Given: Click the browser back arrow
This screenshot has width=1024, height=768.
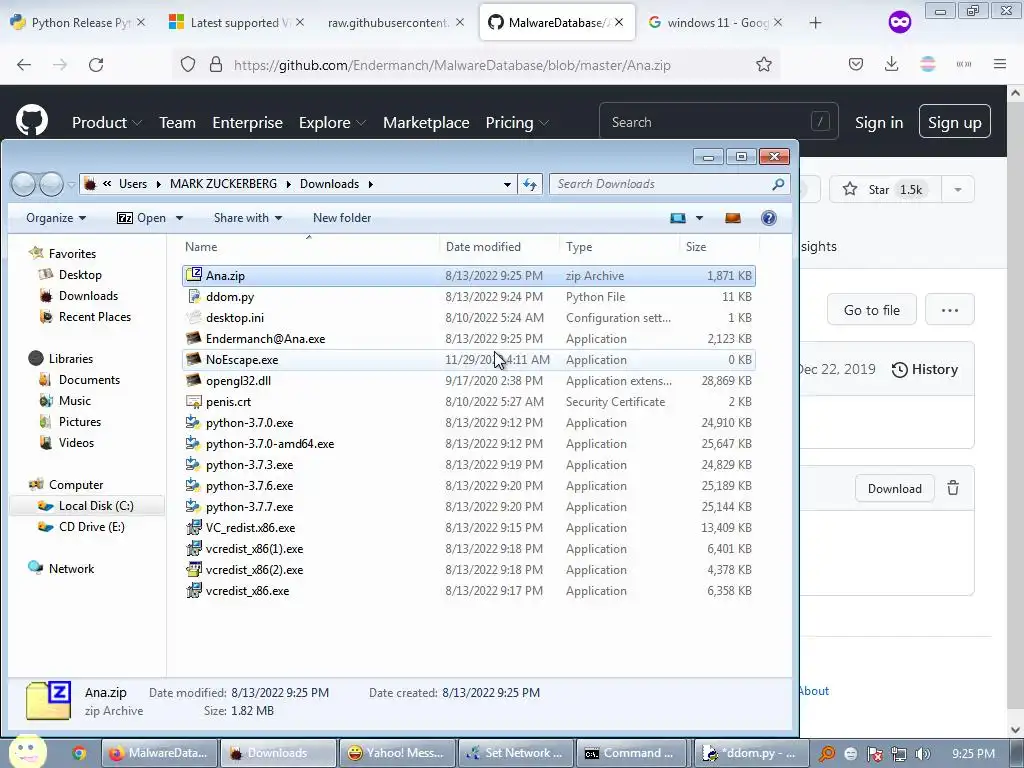Looking at the screenshot, I should click(24, 65).
